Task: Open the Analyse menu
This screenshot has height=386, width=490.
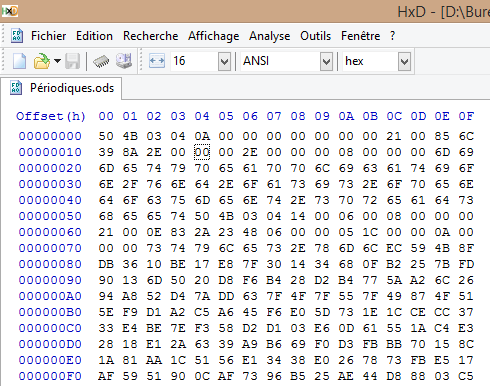Action: (269, 36)
